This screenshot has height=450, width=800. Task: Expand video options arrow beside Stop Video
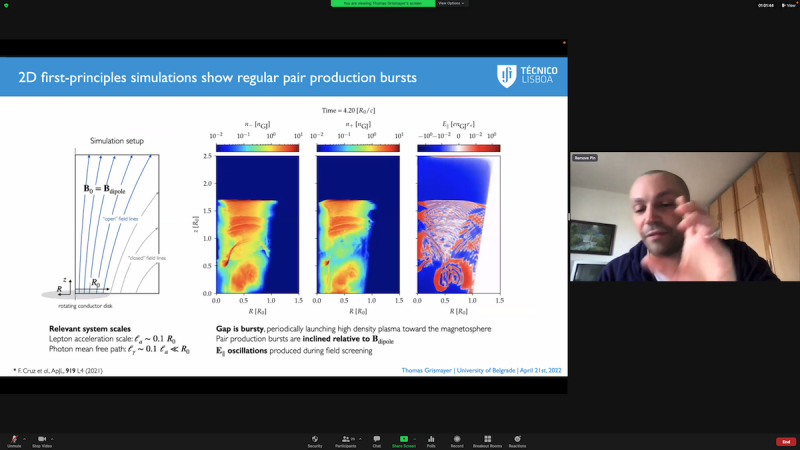coord(54,437)
